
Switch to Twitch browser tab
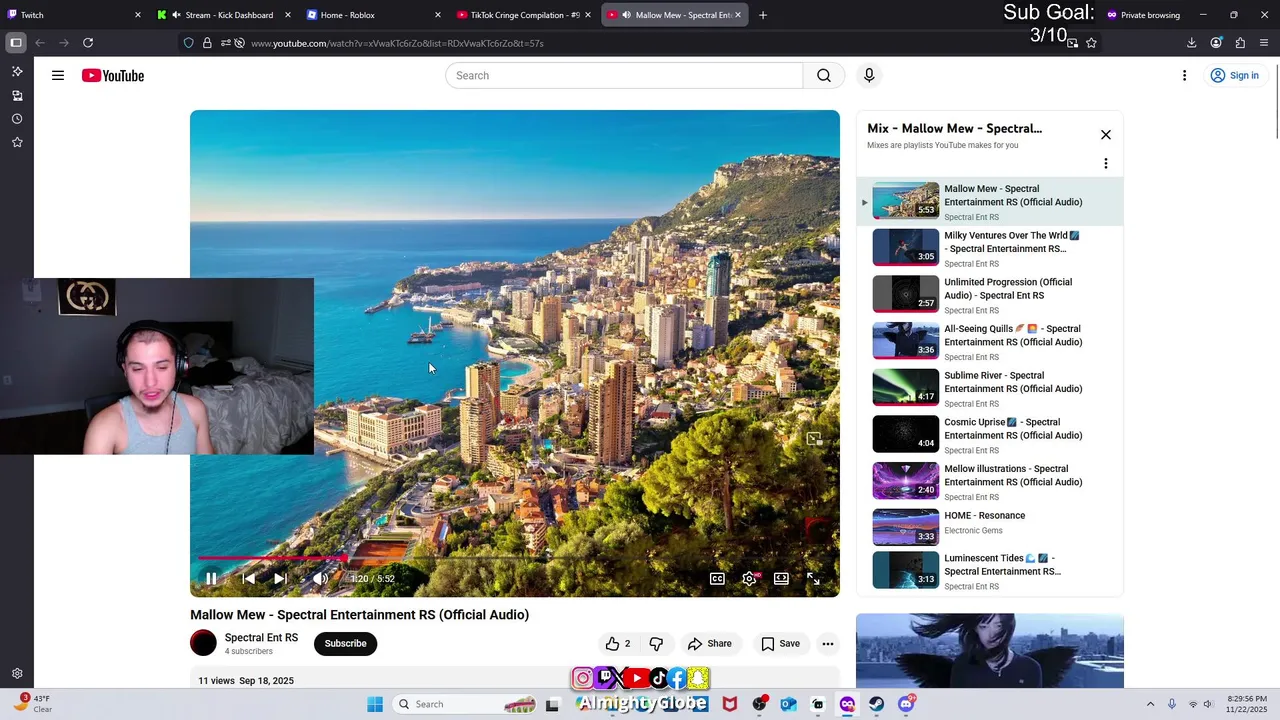pyautogui.click(x=75, y=15)
